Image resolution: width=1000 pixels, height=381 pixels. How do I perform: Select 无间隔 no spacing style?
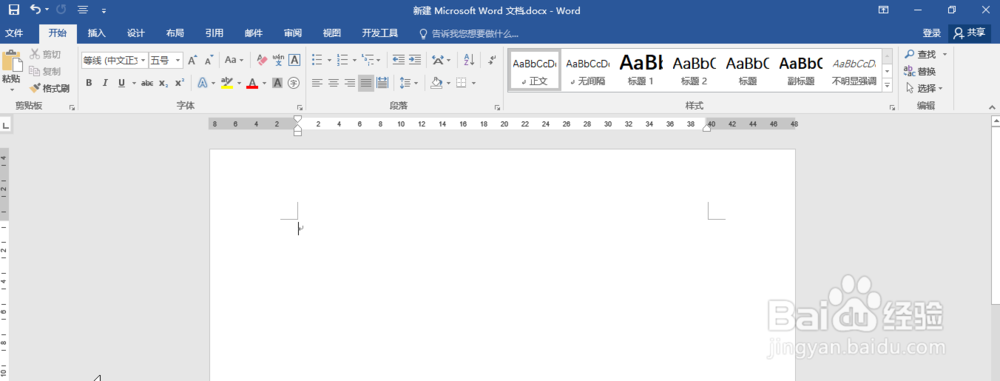click(x=587, y=70)
